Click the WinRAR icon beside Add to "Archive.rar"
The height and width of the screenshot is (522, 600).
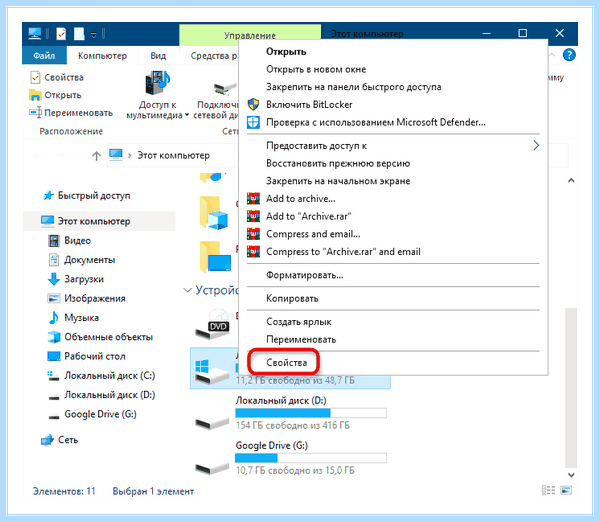pyautogui.click(x=253, y=216)
